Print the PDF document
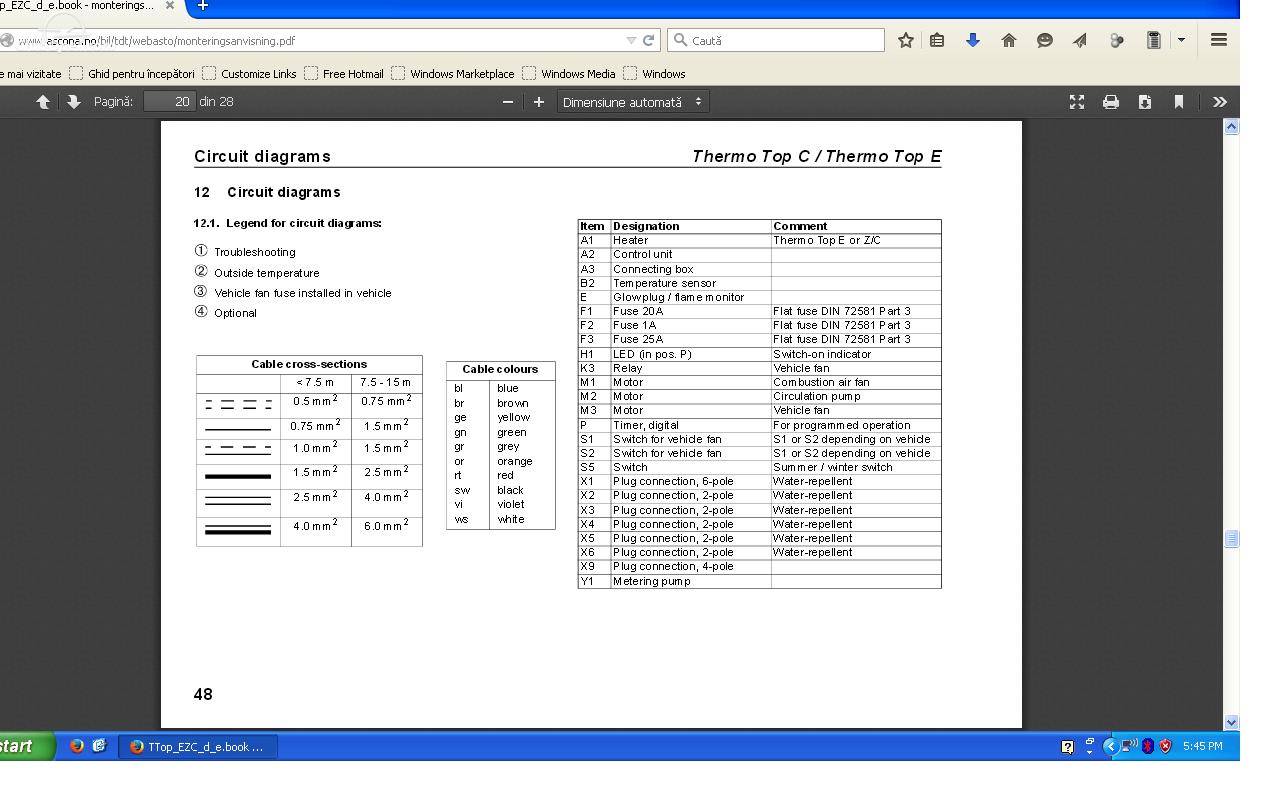This screenshot has height=800, width=1280. point(1111,102)
